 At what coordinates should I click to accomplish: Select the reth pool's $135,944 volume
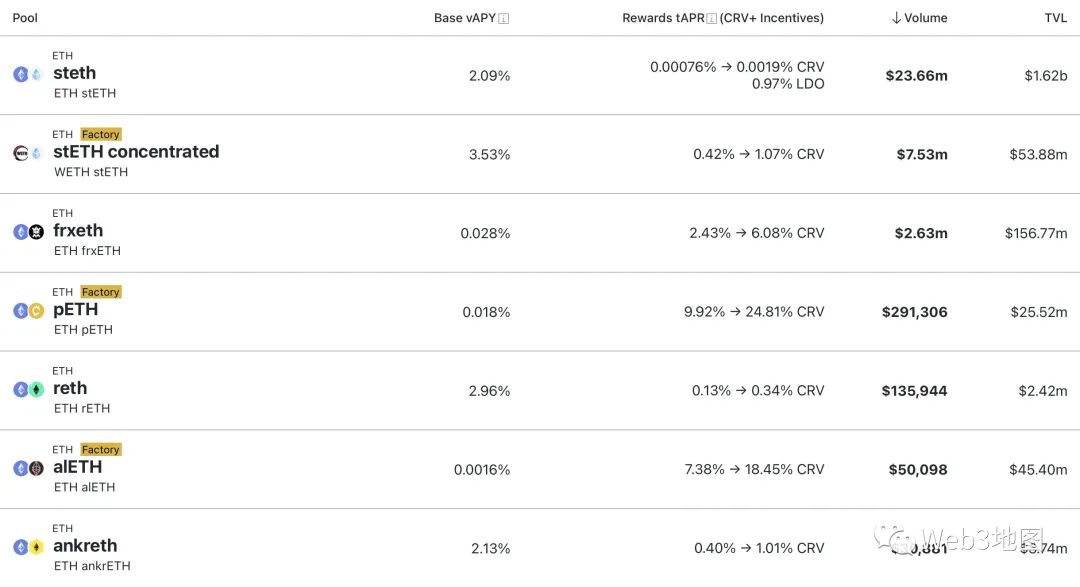coord(914,391)
